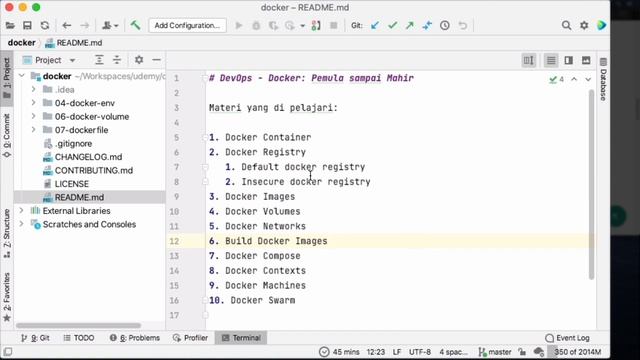Open the Problems tool window tab
The image size is (640, 360).
point(135,338)
